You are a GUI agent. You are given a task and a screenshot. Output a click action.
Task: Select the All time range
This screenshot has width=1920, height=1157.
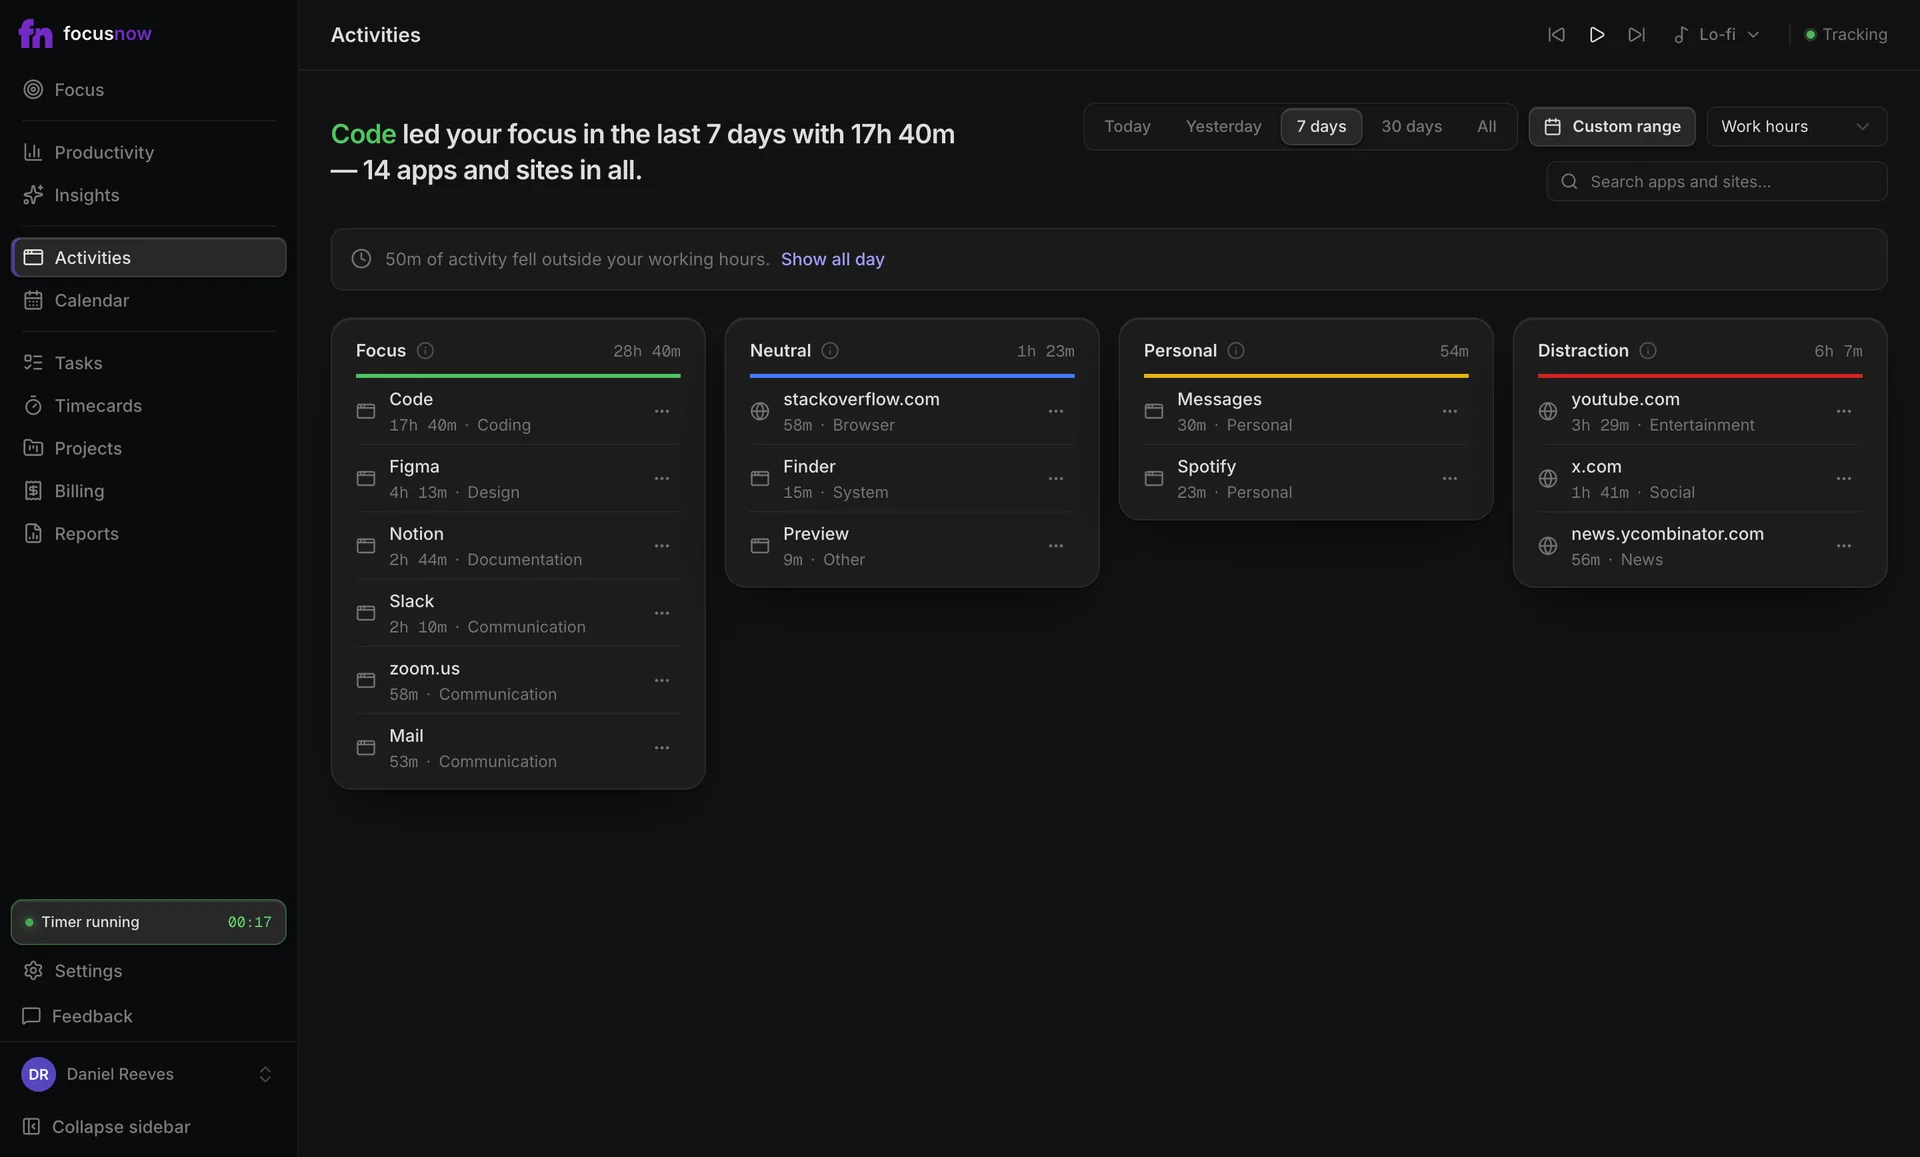1486,127
